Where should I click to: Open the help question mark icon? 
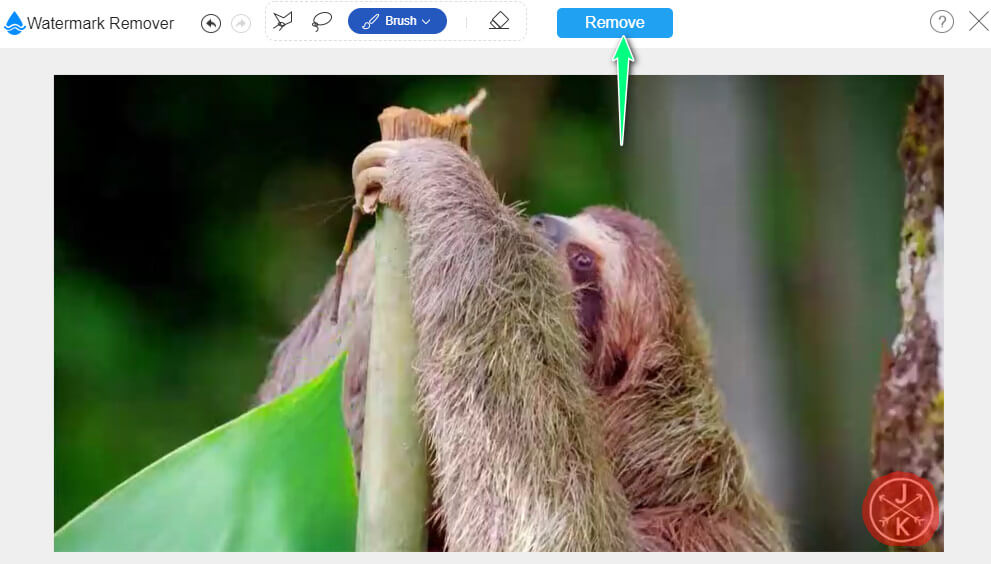point(941,22)
